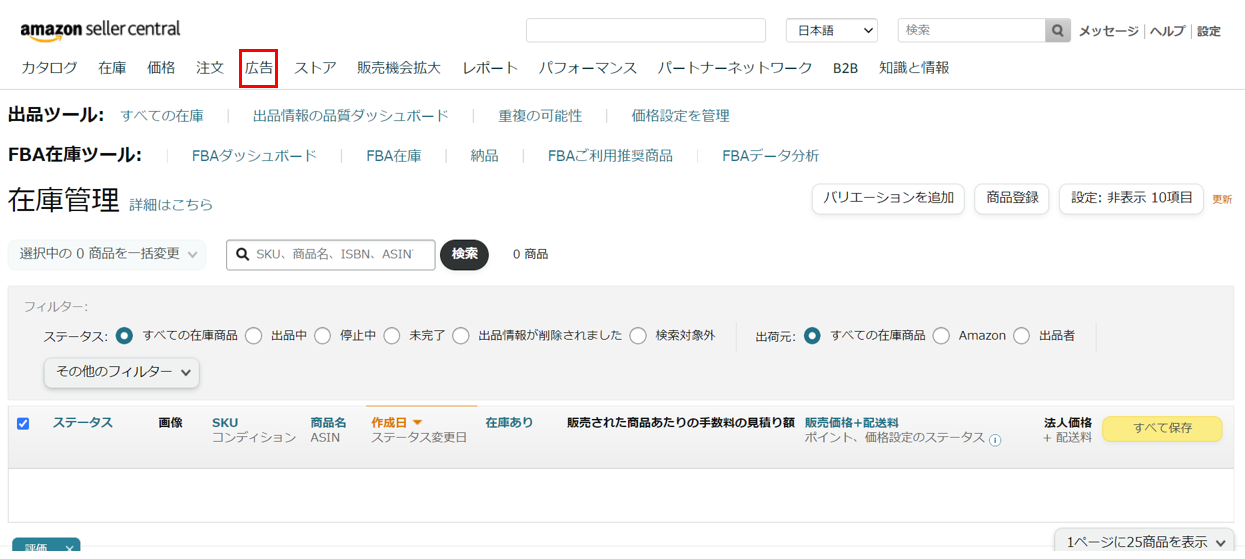Viewport: 1245px width, 559px height.
Task: Open the 販売機会拡大 menu
Action: 399,68
